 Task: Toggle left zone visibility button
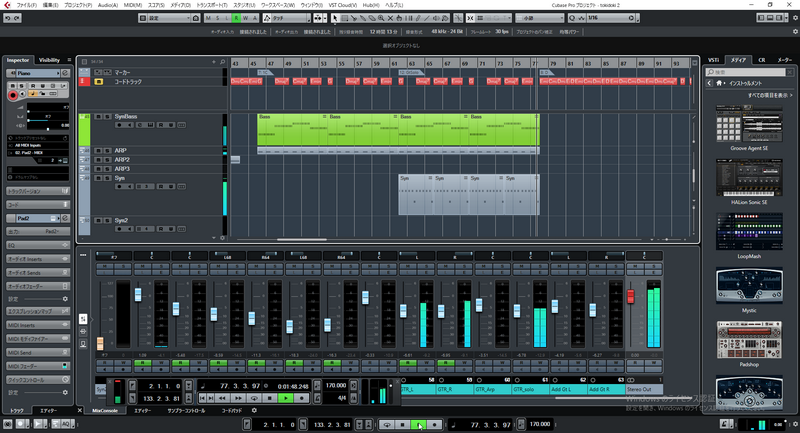coord(761,18)
